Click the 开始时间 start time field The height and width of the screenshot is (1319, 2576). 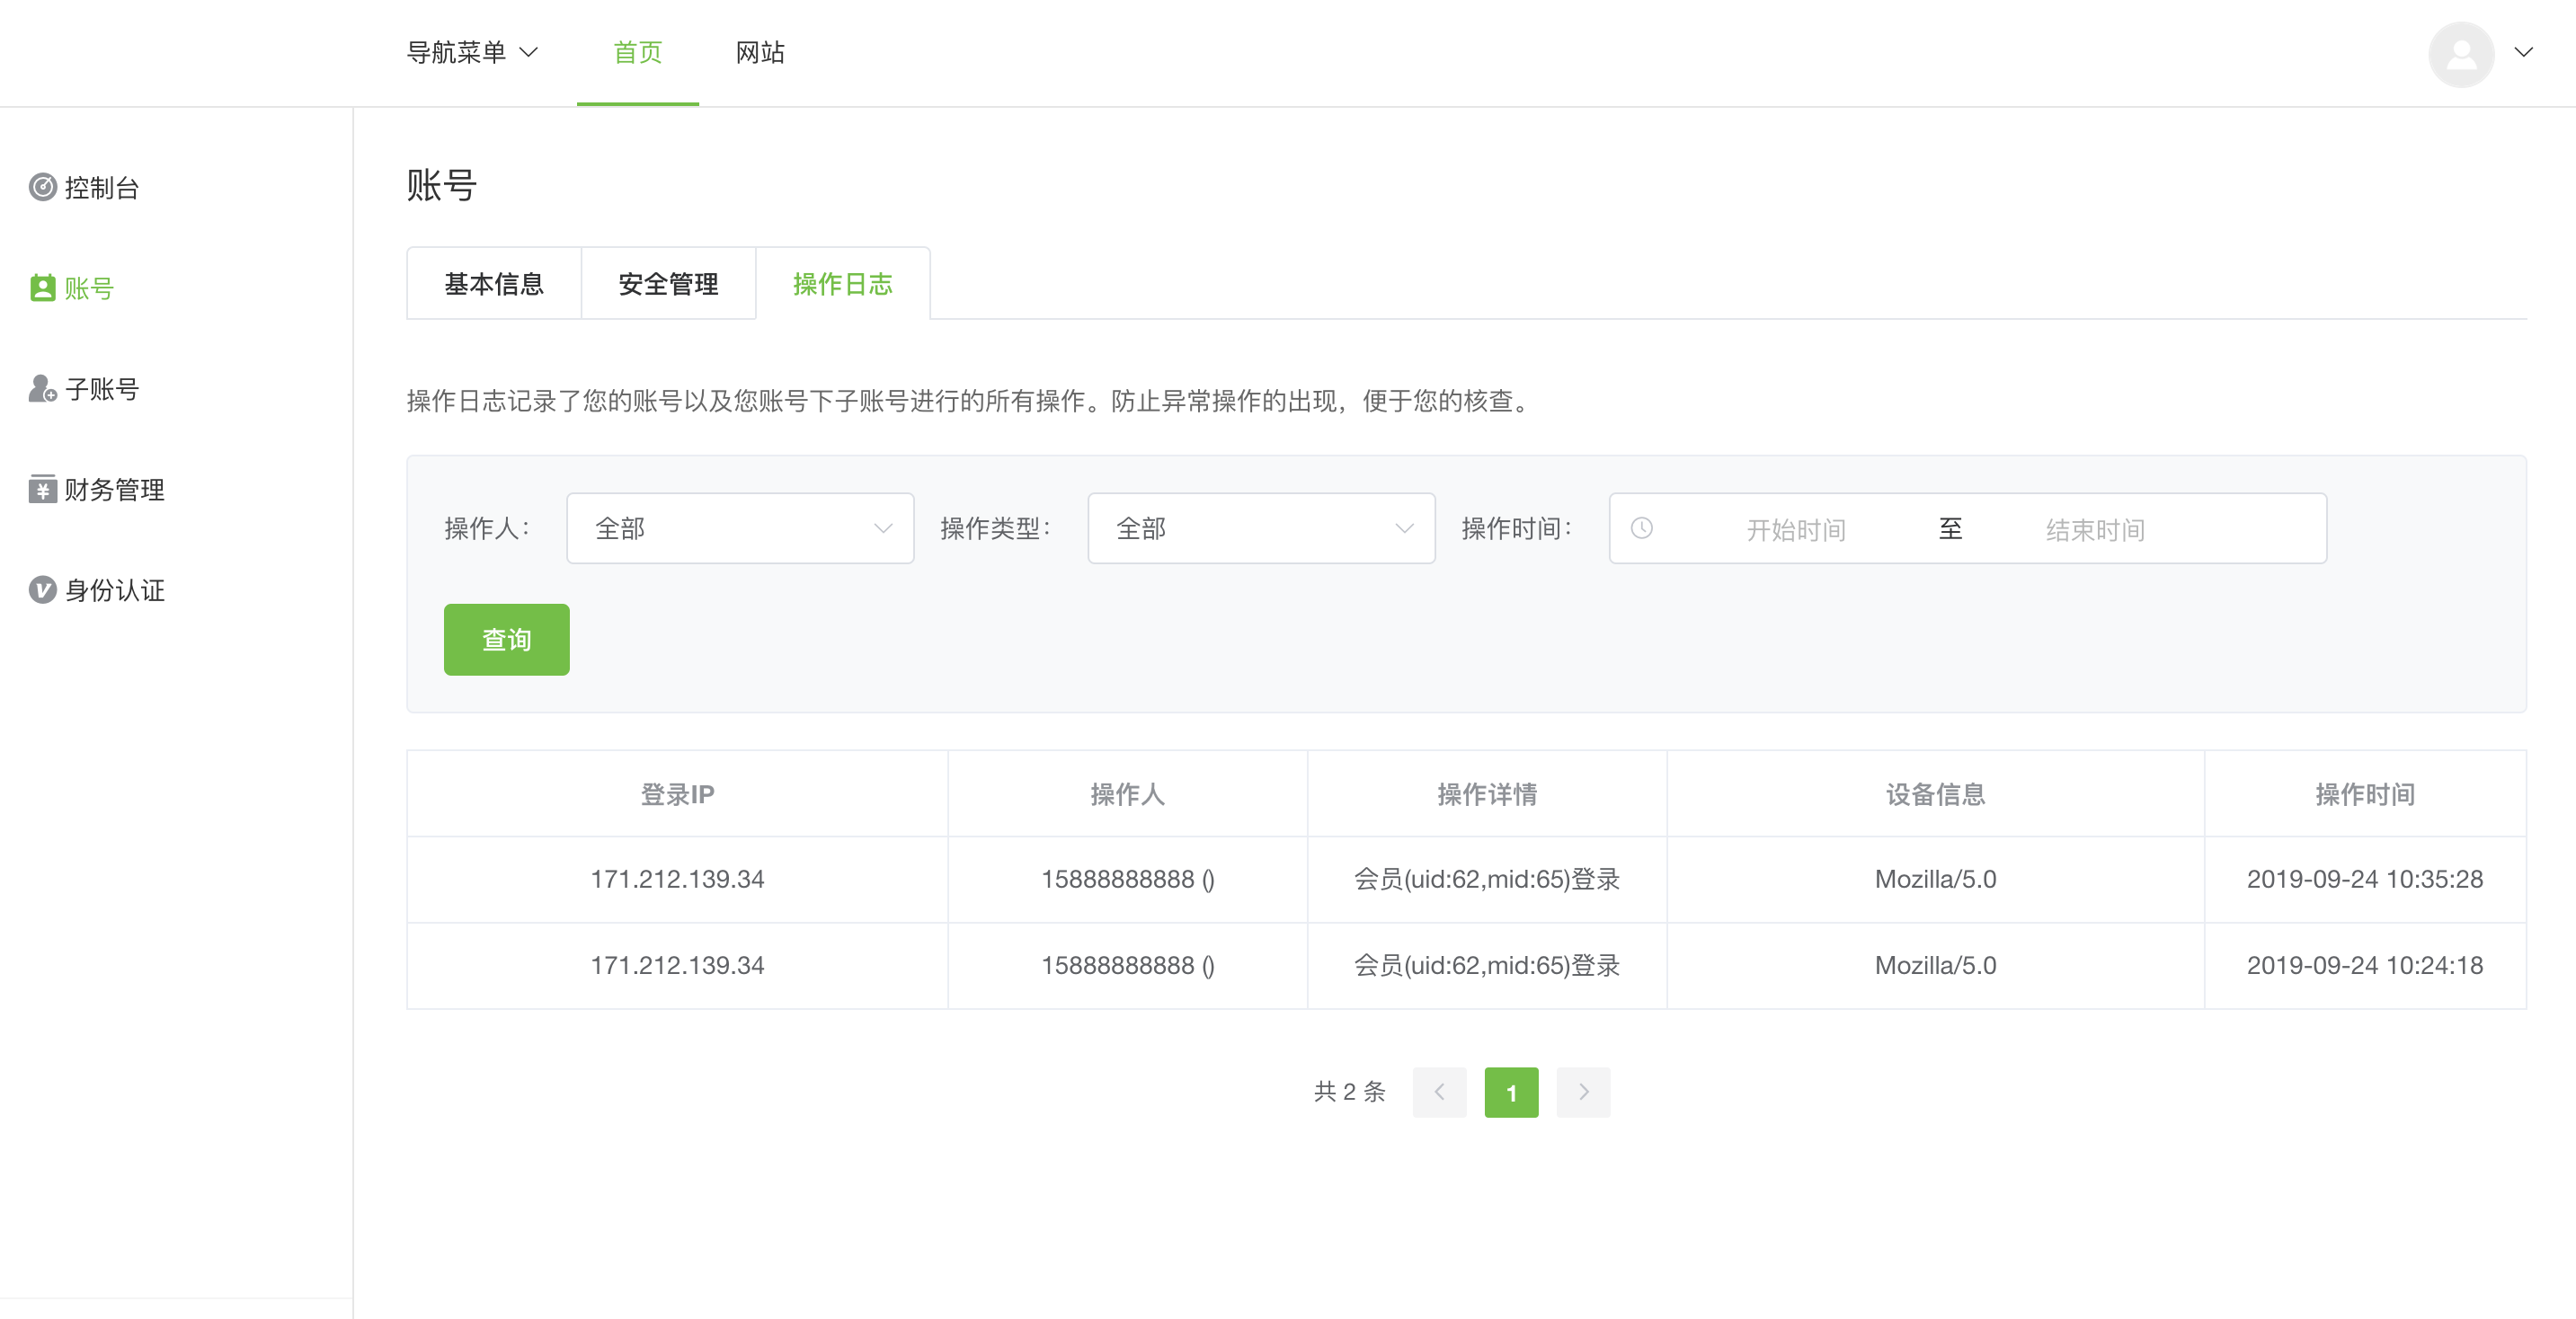(x=1796, y=529)
